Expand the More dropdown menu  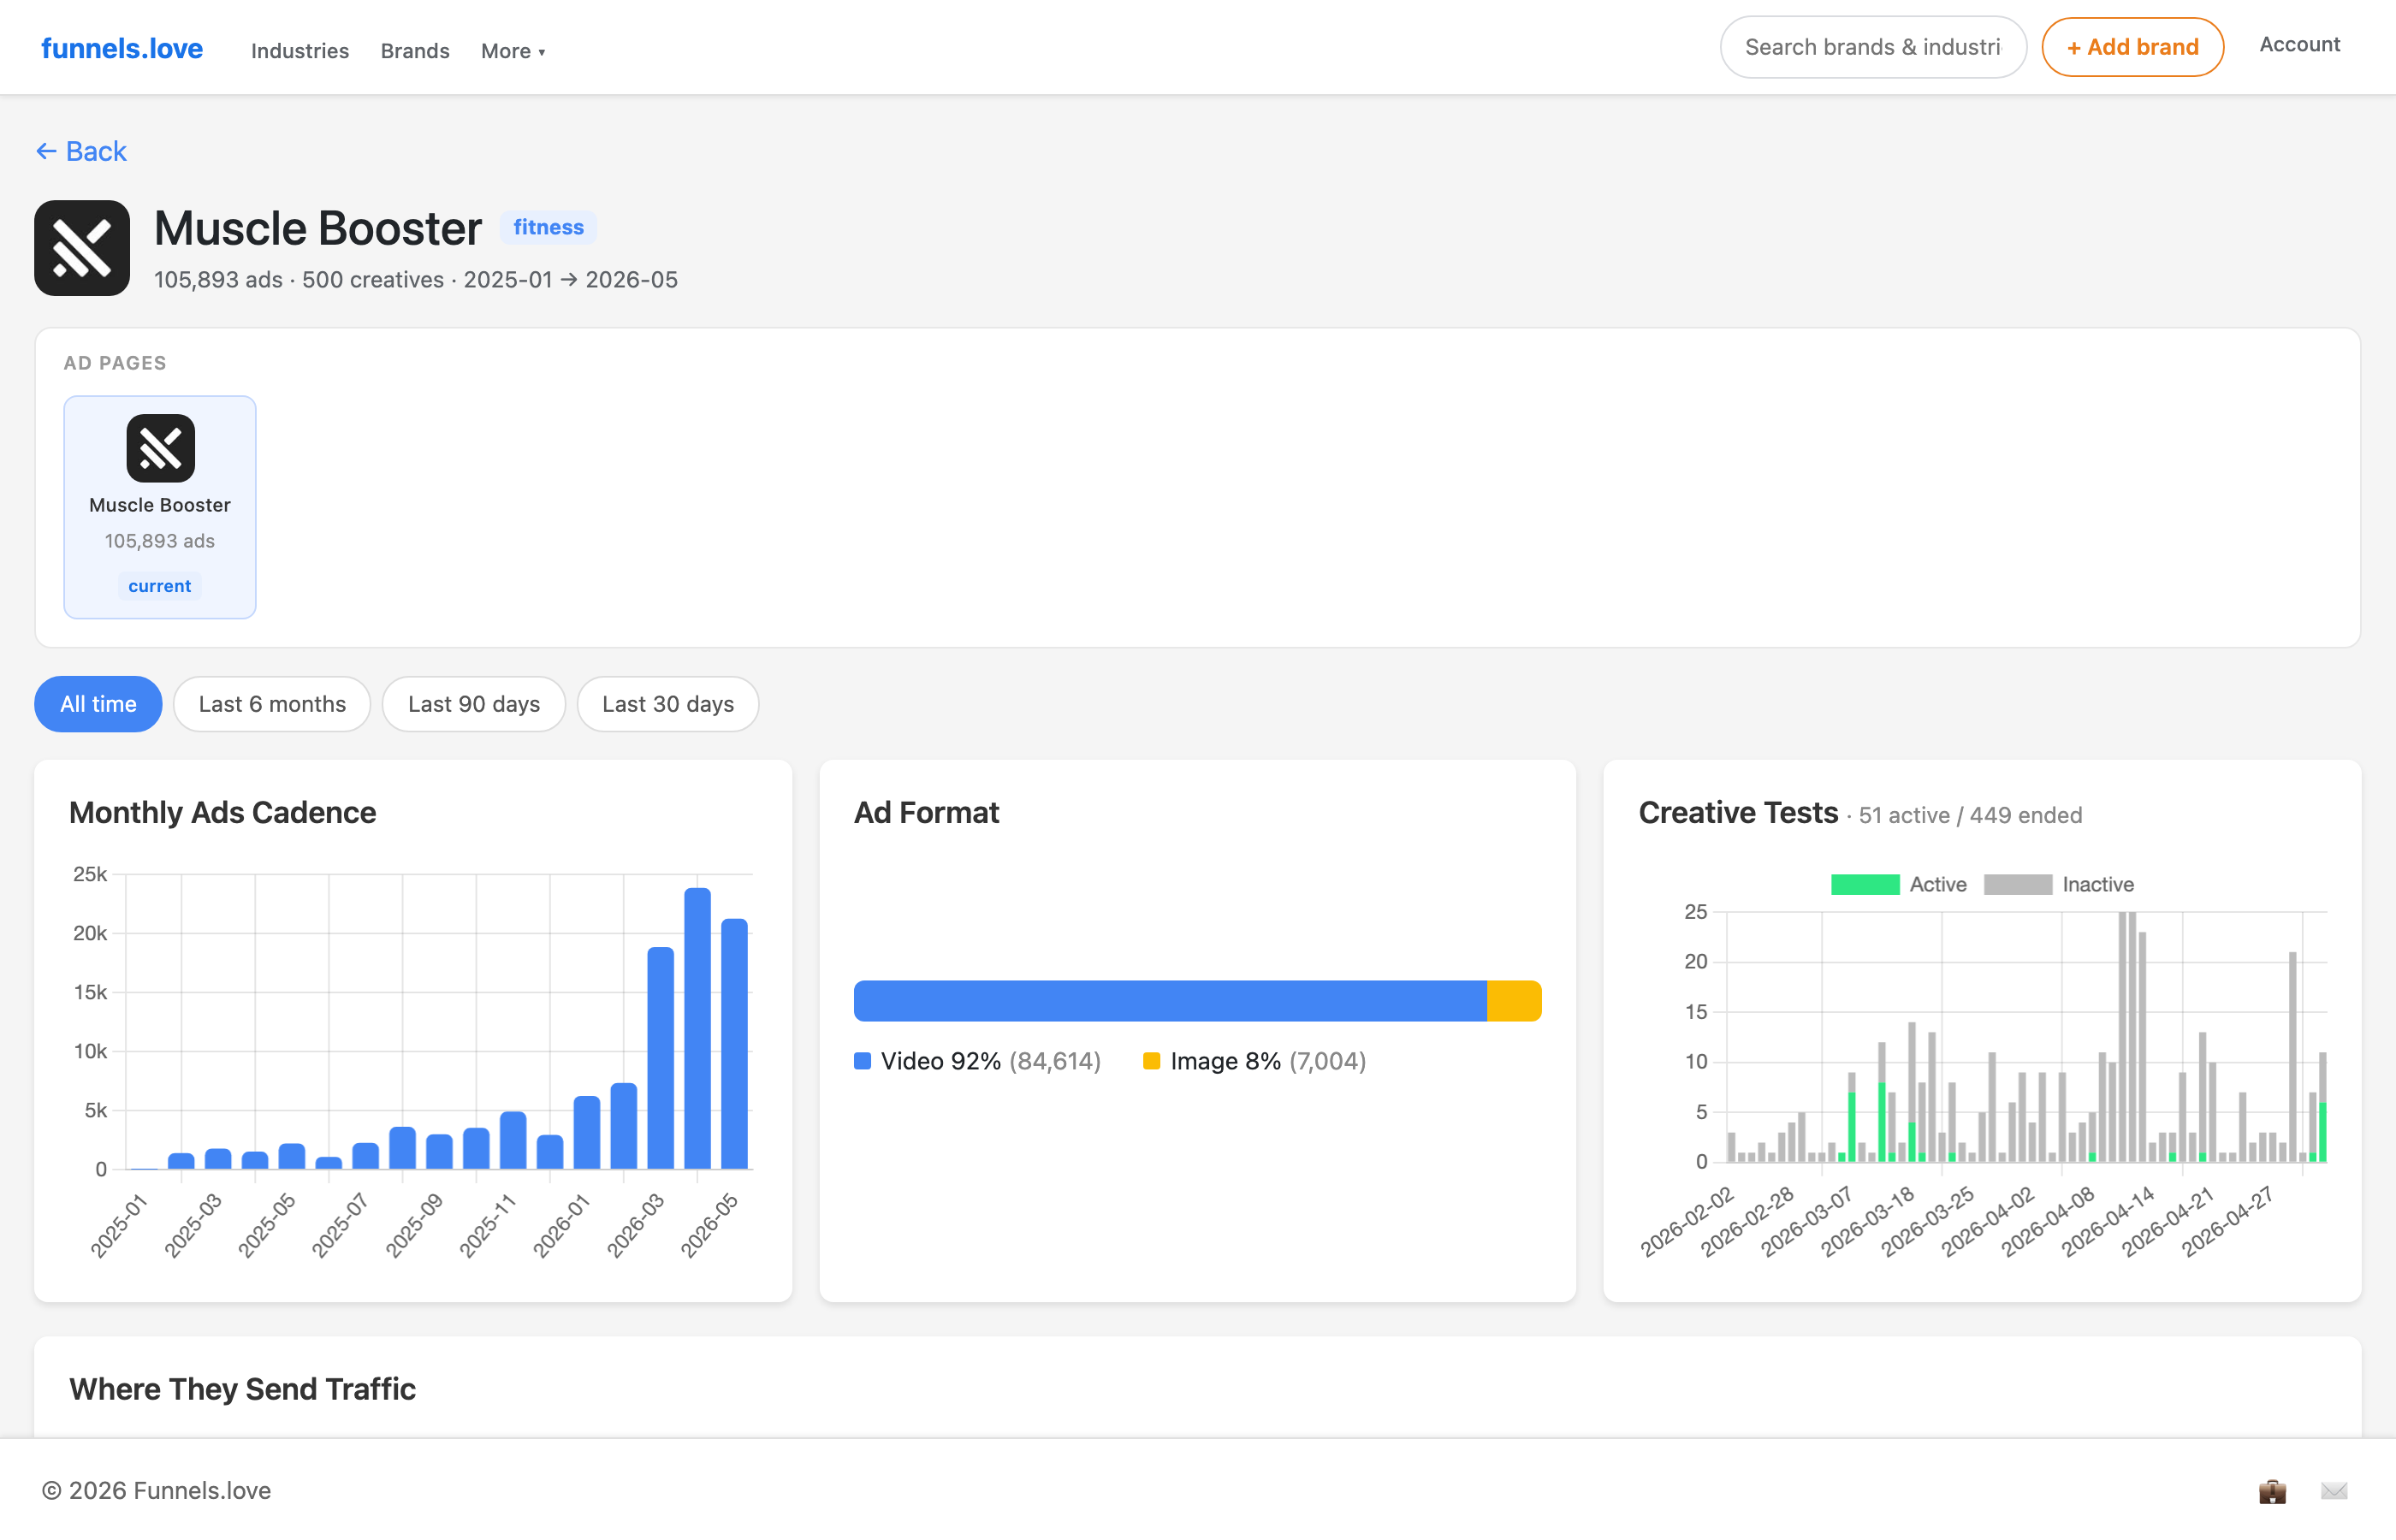click(x=513, y=51)
